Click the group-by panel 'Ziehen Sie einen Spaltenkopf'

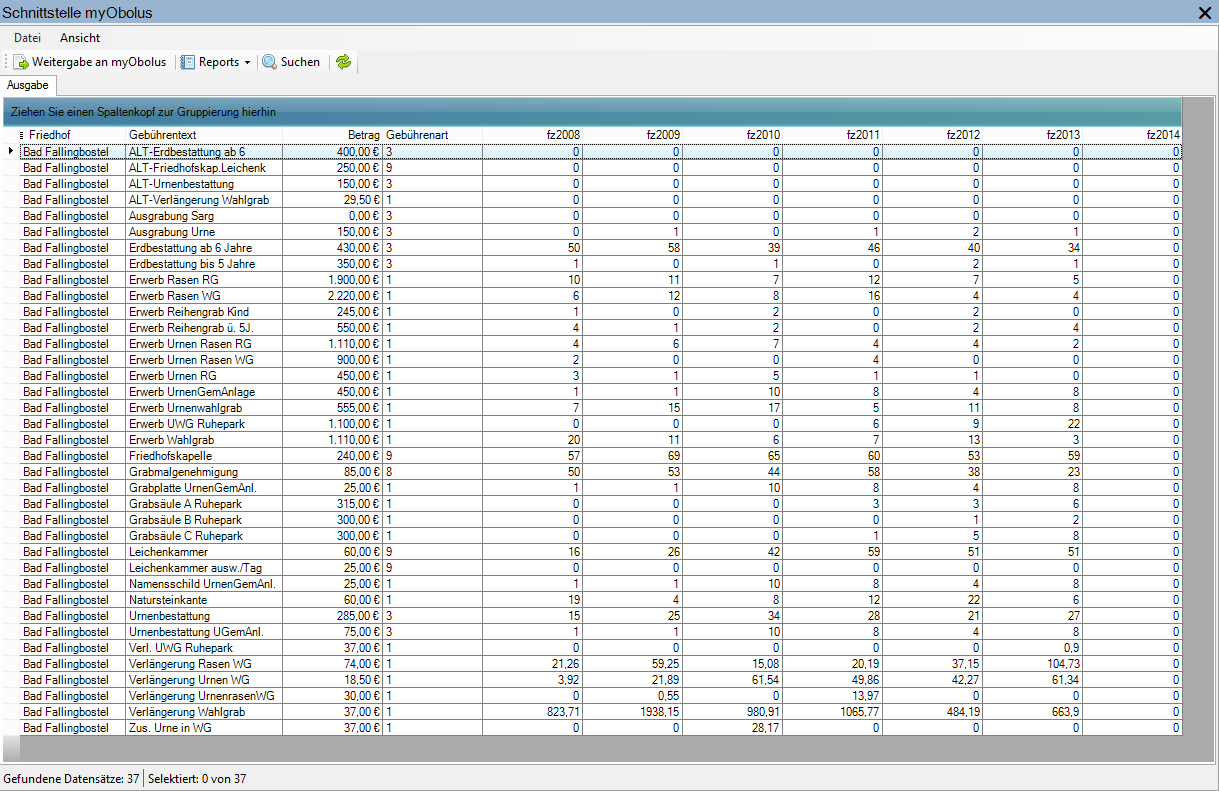592,112
